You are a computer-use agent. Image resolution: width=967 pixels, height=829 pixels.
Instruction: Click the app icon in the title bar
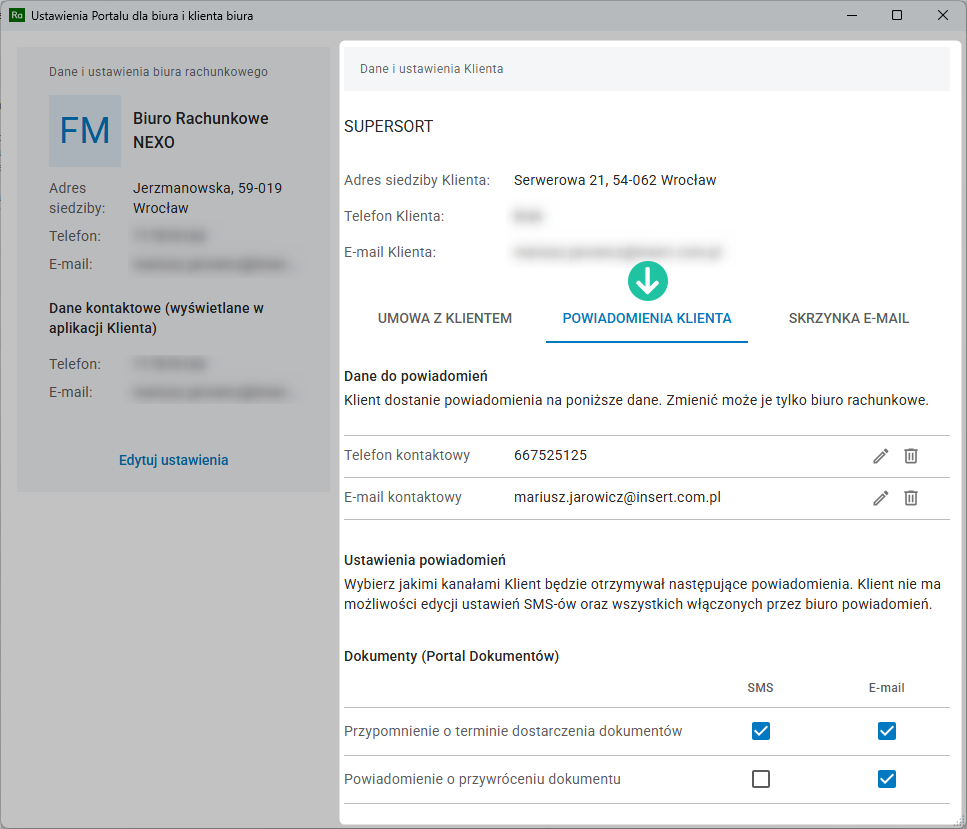coord(17,15)
